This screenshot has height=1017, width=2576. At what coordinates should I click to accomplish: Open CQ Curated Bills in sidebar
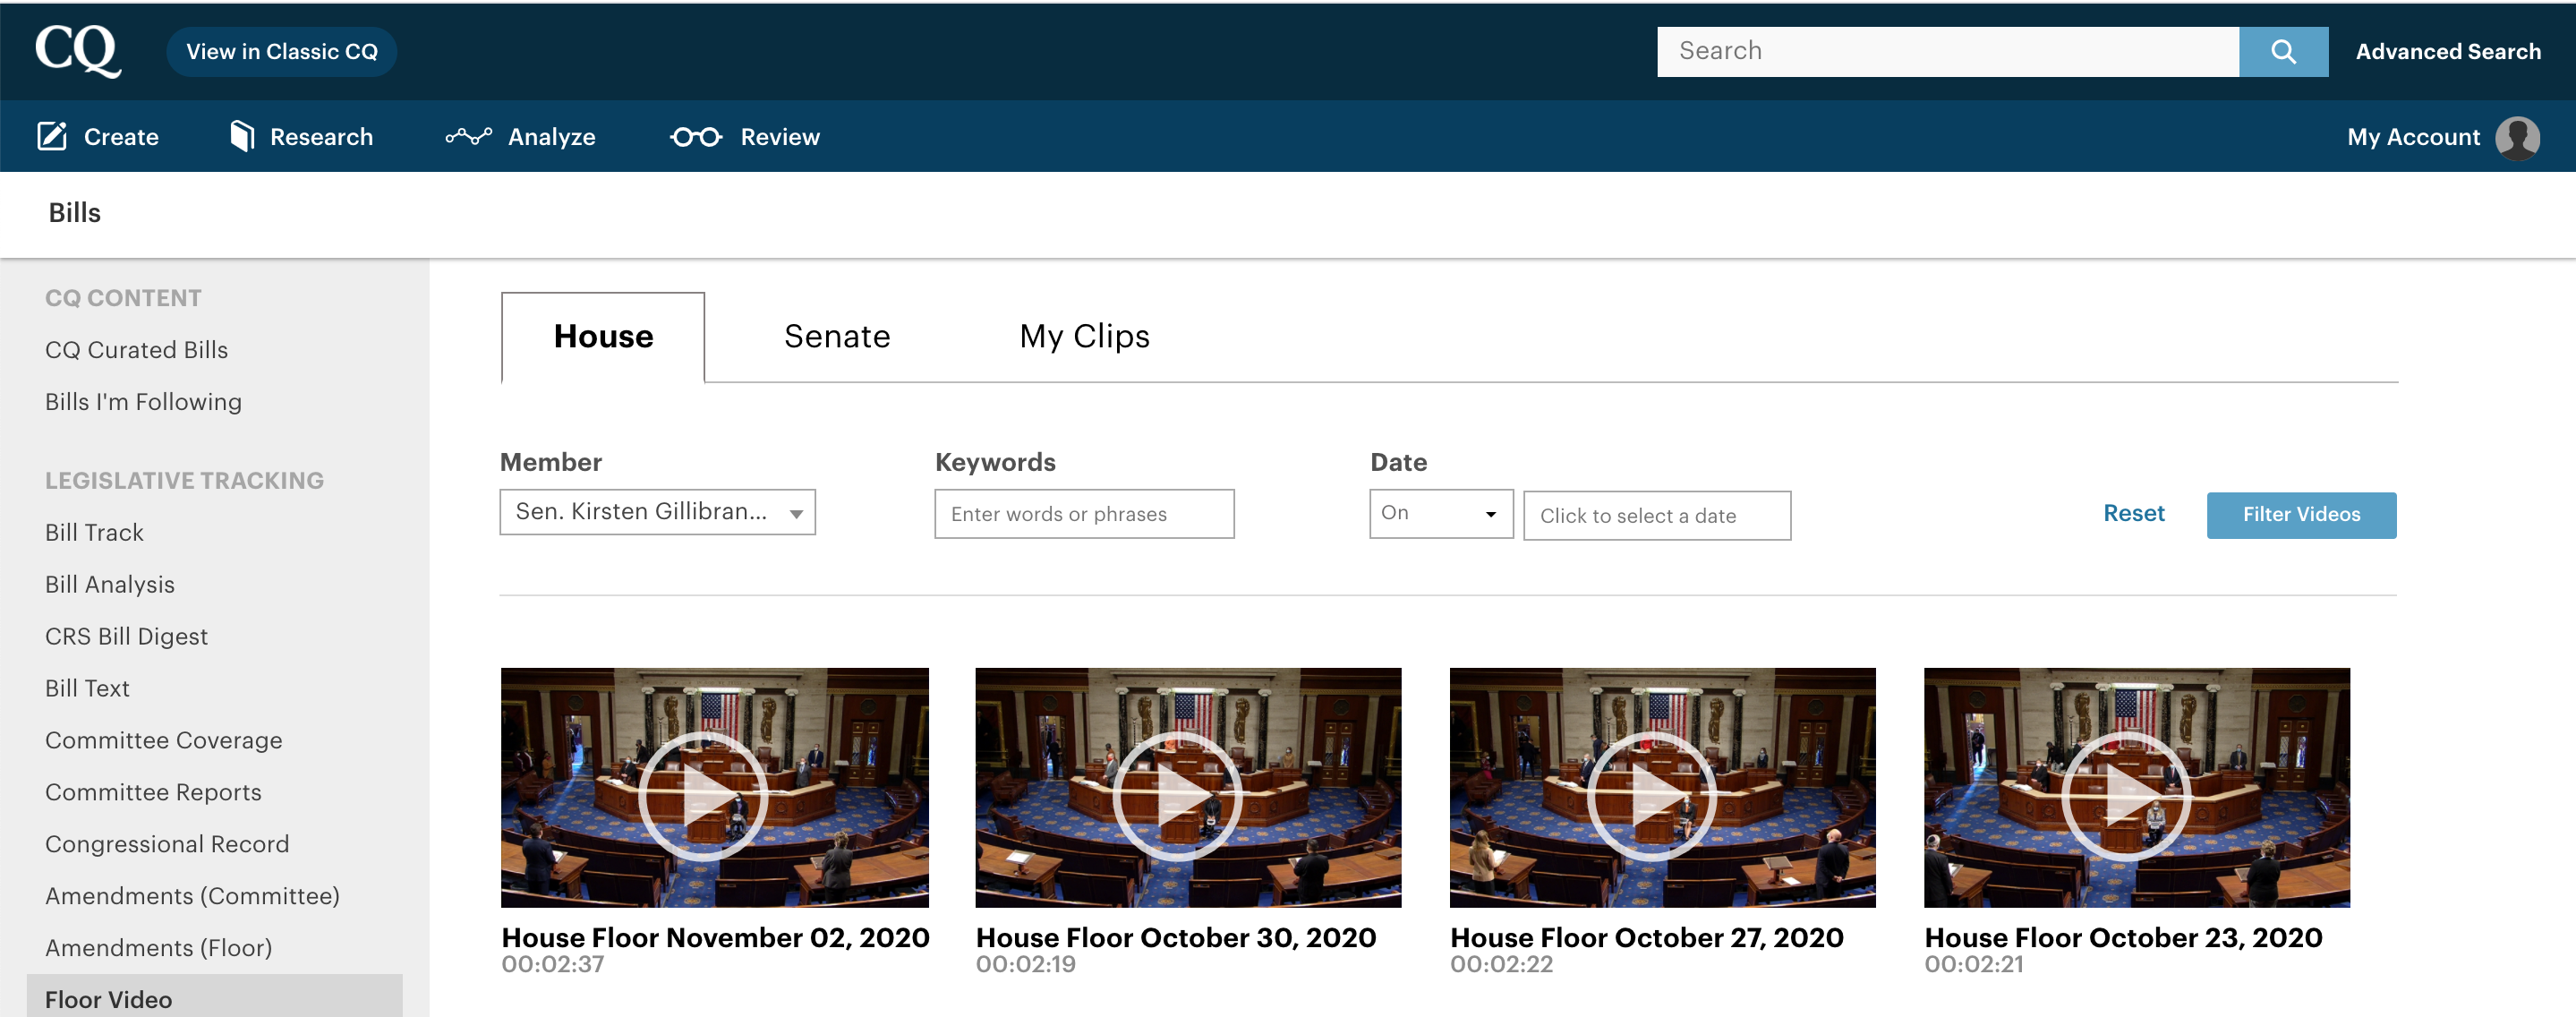(x=137, y=350)
